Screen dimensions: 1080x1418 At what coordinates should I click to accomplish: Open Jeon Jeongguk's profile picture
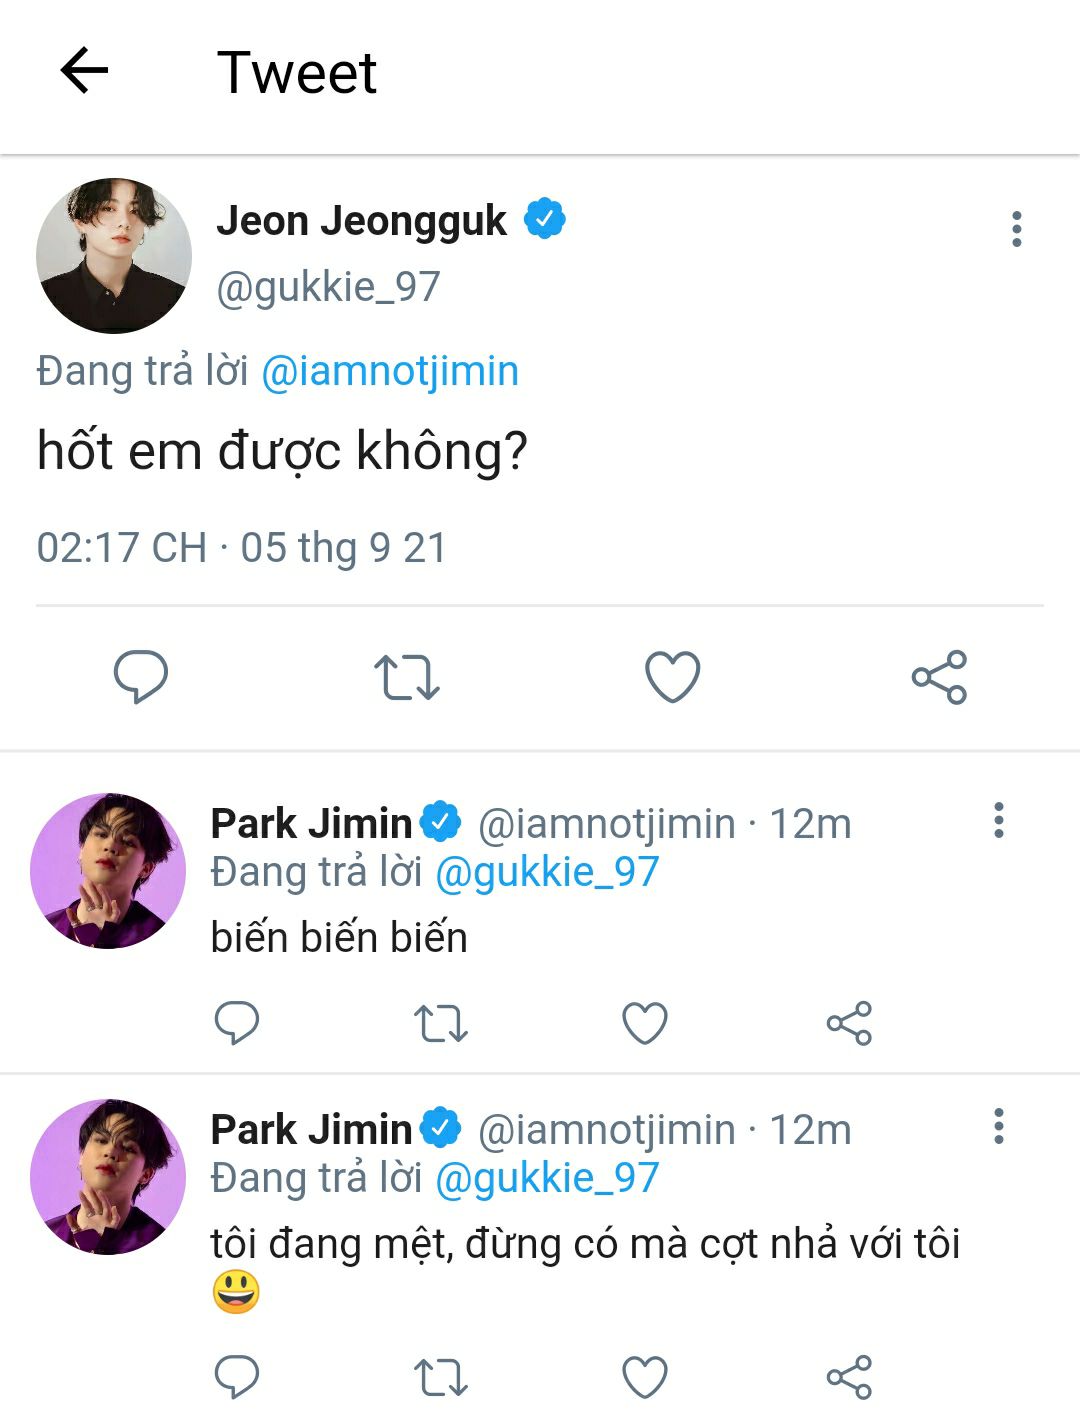tap(114, 256)
